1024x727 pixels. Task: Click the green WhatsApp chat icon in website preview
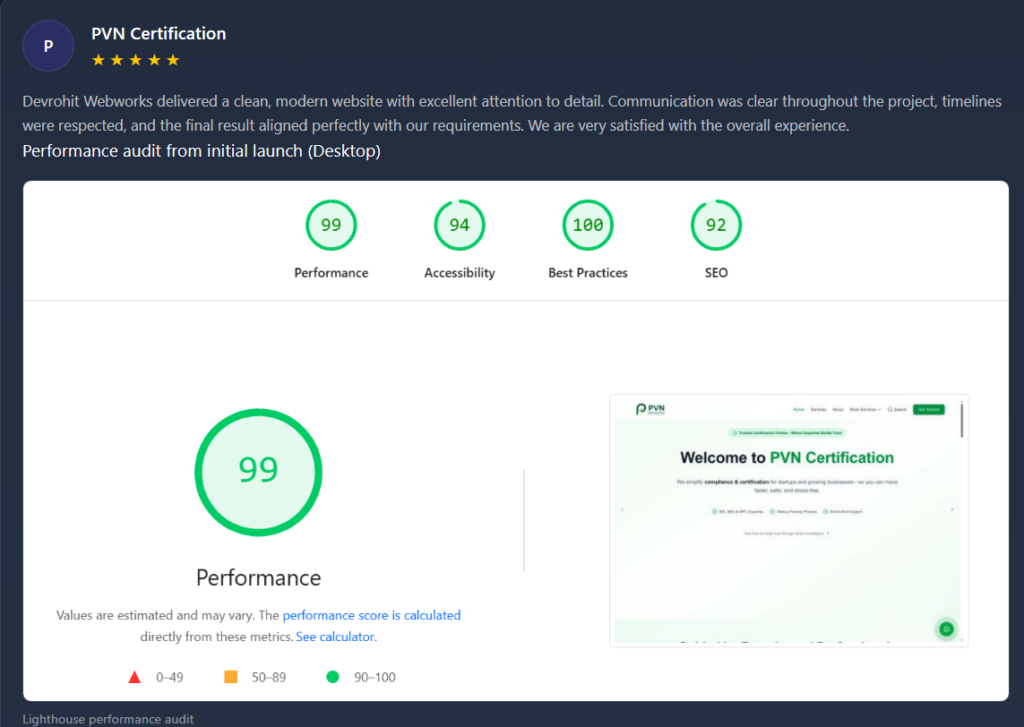pos(946,628)
